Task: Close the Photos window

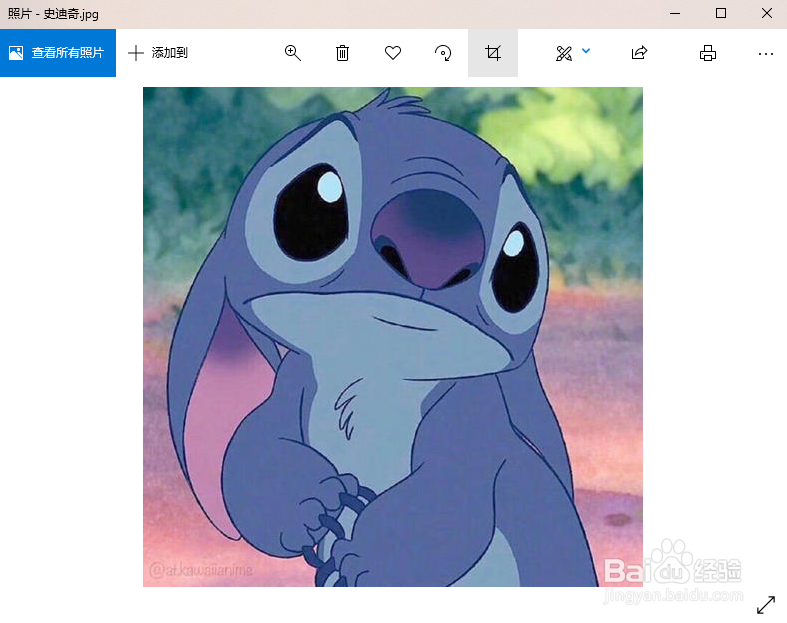Action: (x=766, y=14)
